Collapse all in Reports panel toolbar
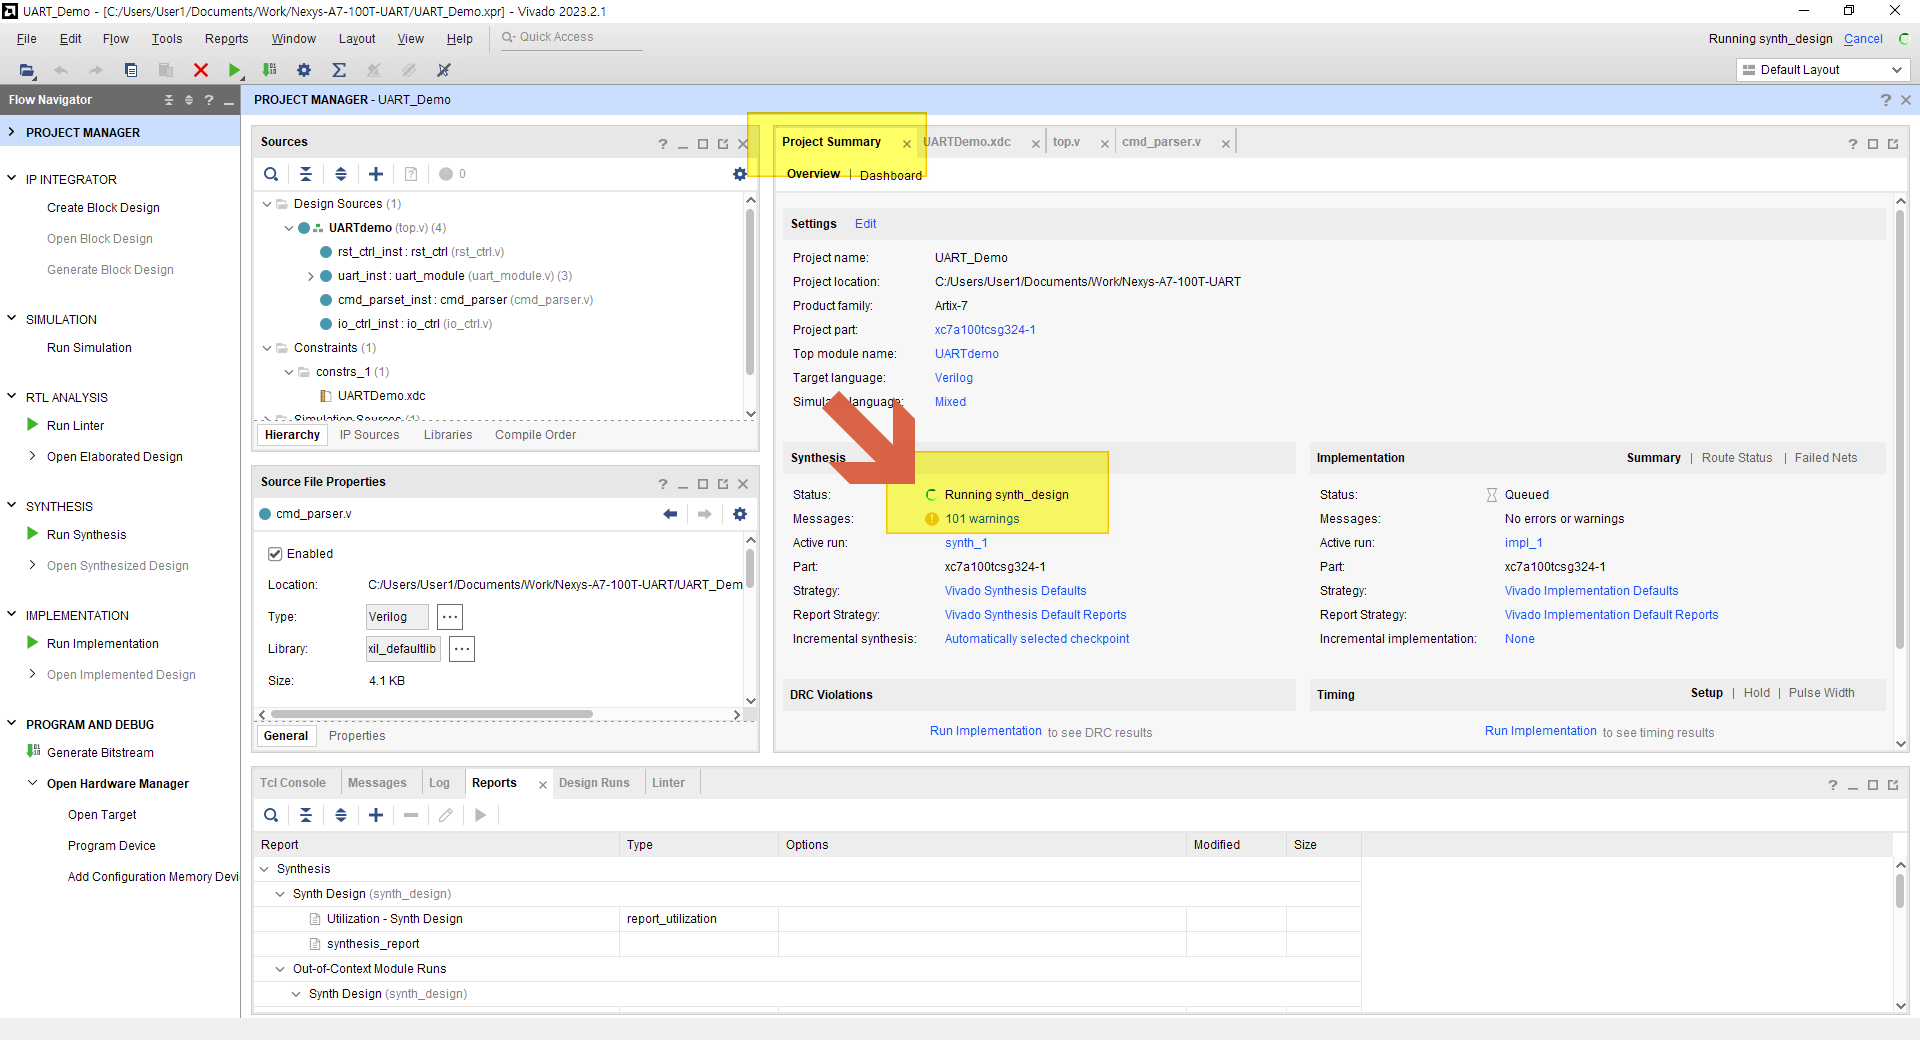 pyautogui.click(x=306, y=815)
